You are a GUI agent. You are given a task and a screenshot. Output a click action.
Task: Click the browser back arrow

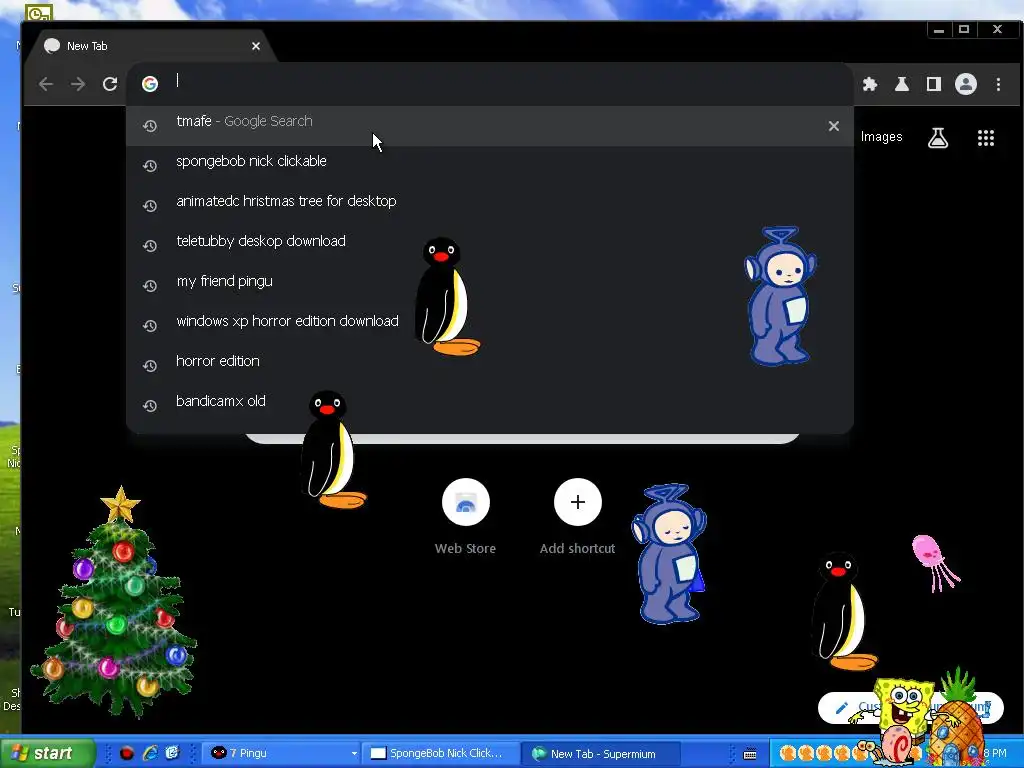(x=46, y=84)
